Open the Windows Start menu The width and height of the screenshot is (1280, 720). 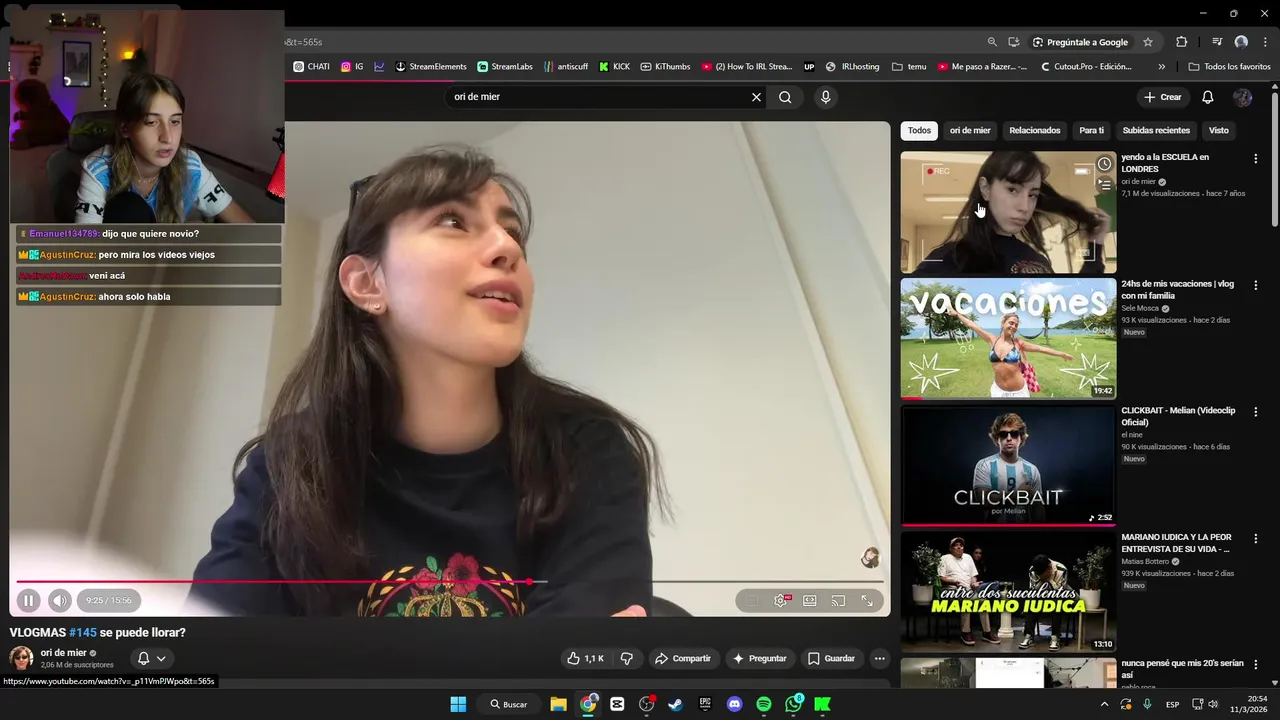tap(458, 704)
